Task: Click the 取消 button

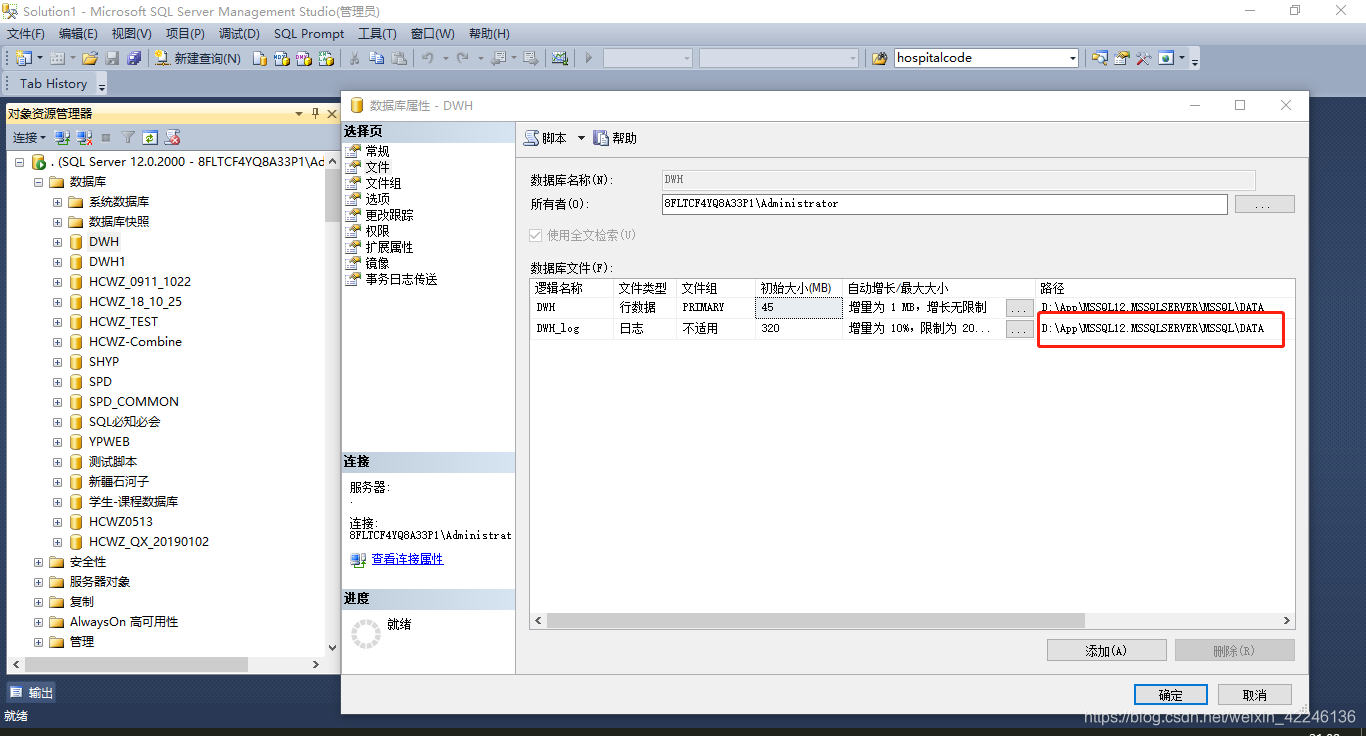Action: click(x=1254, y=695)
